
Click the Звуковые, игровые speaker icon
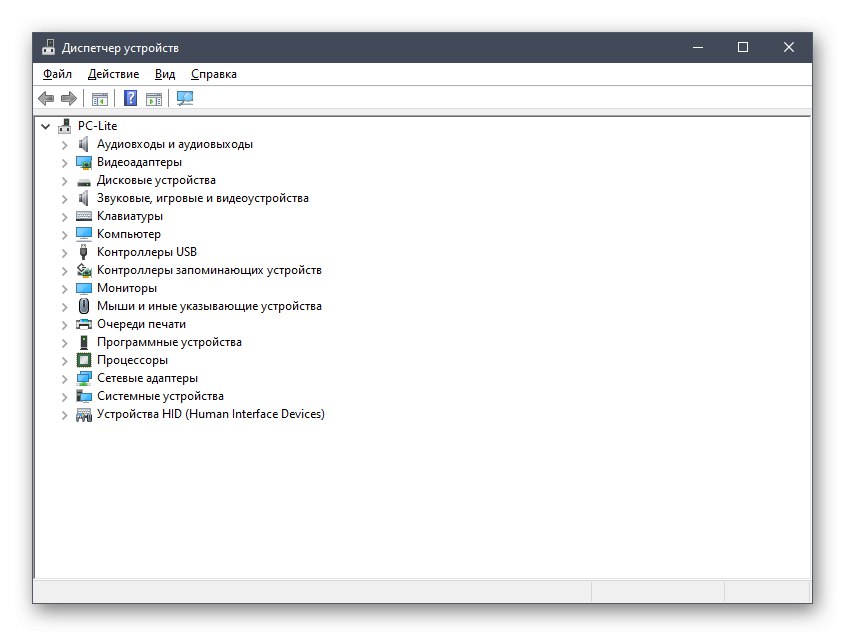84,198
